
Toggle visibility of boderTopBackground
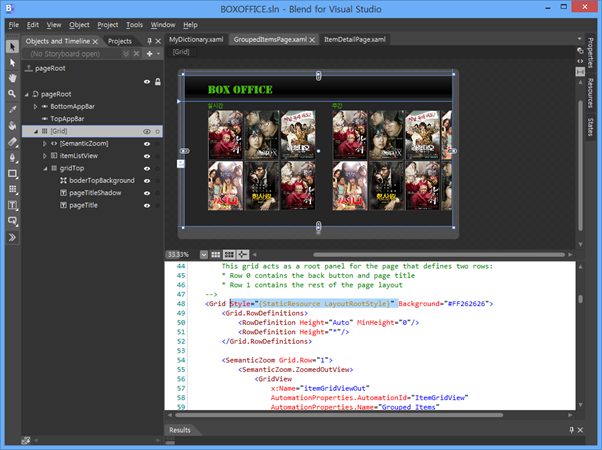pos(146,180)
